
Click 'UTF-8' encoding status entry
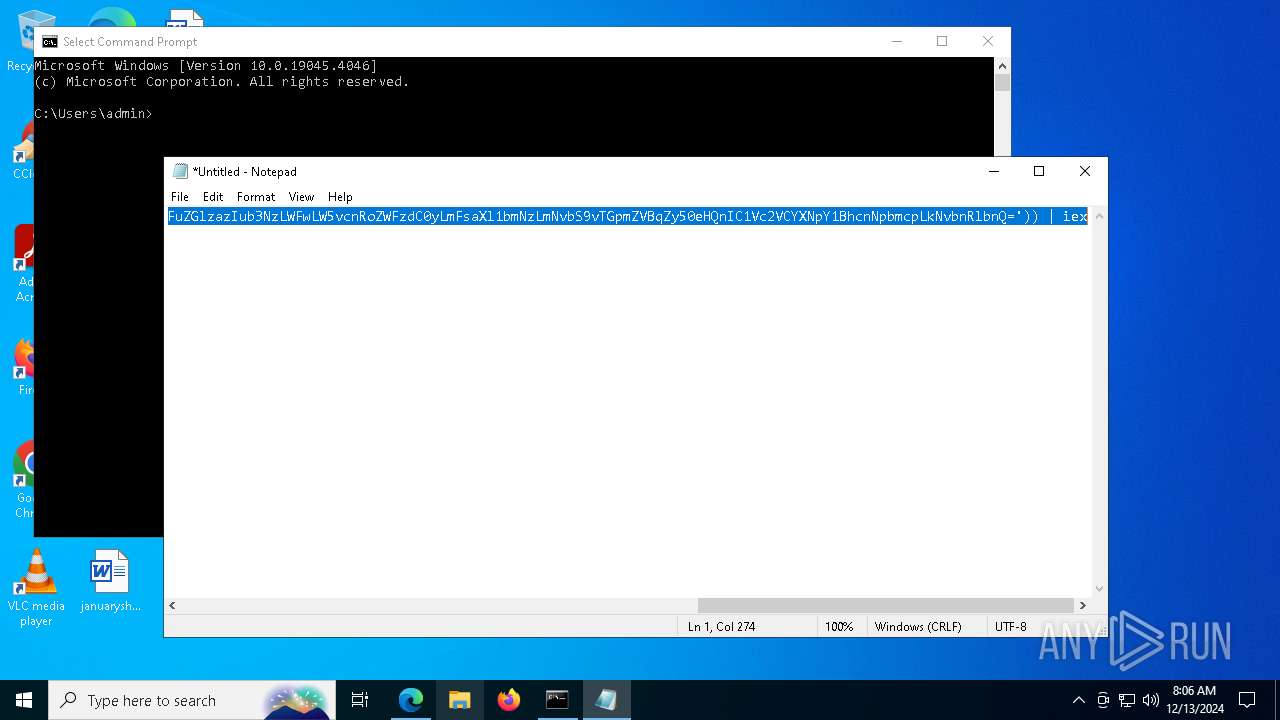click(1011, 626)
